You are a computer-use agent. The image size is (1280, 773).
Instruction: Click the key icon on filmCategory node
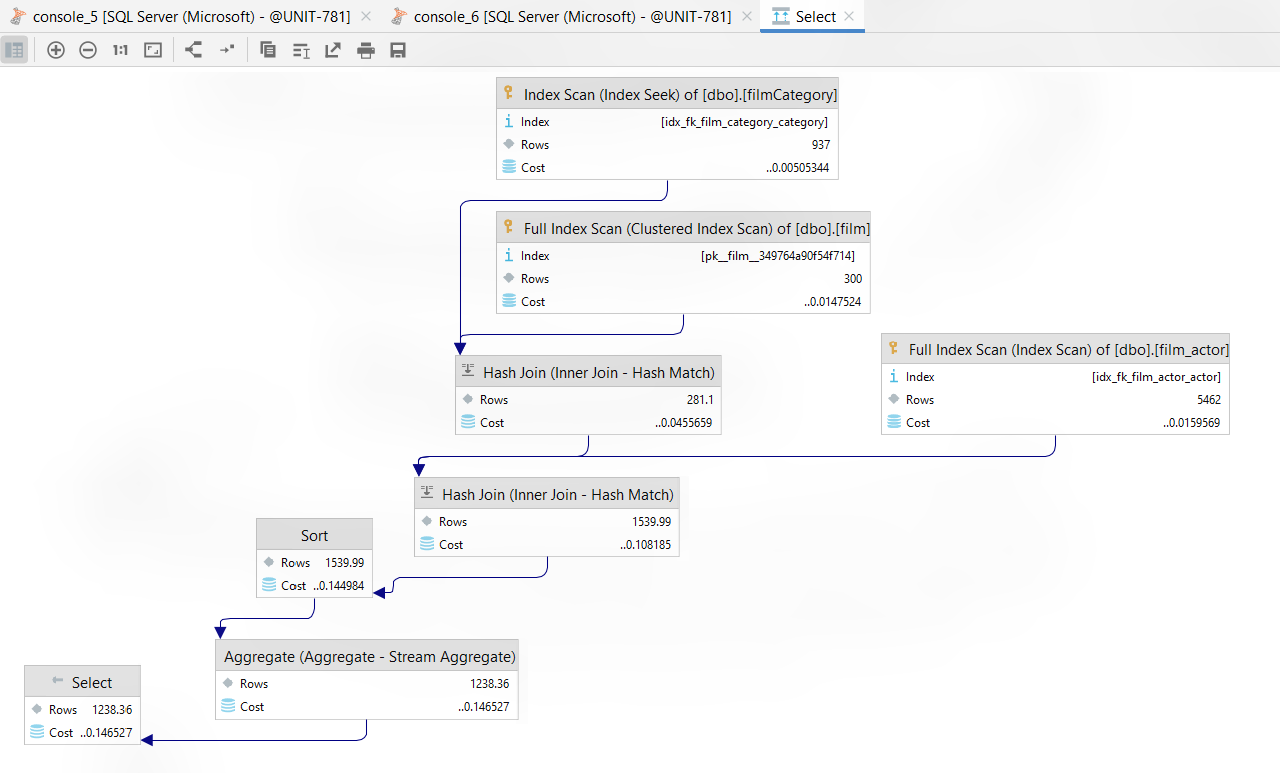(508, 94)
